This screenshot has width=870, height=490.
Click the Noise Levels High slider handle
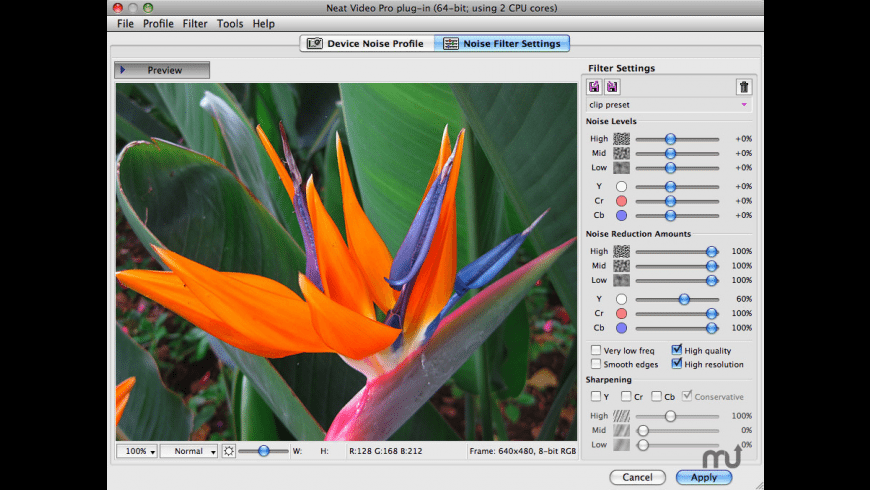pos(670,139)
